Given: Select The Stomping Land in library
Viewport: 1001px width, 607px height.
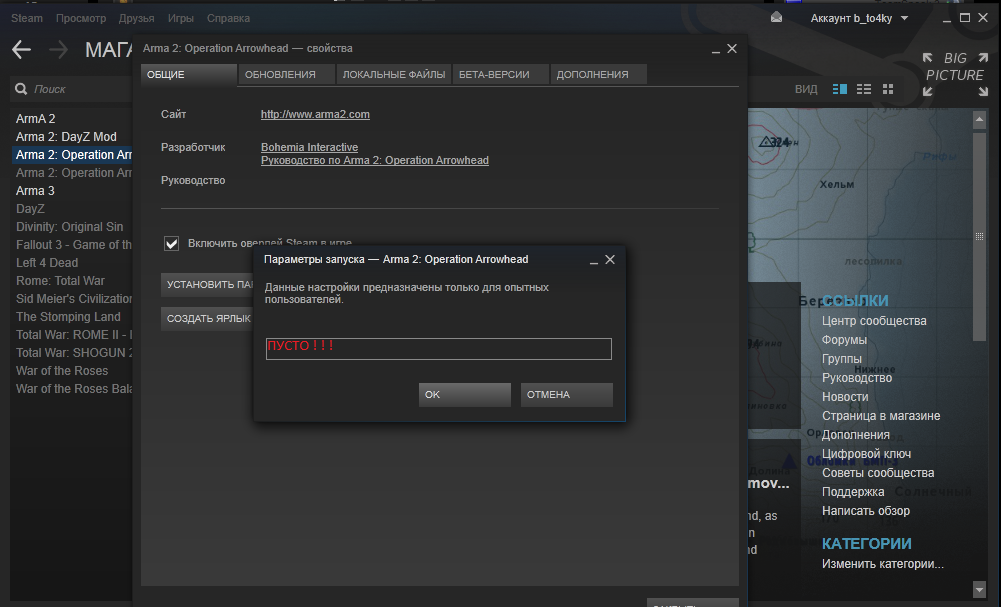Looking at the screenshot, I should tap(68, 317).
